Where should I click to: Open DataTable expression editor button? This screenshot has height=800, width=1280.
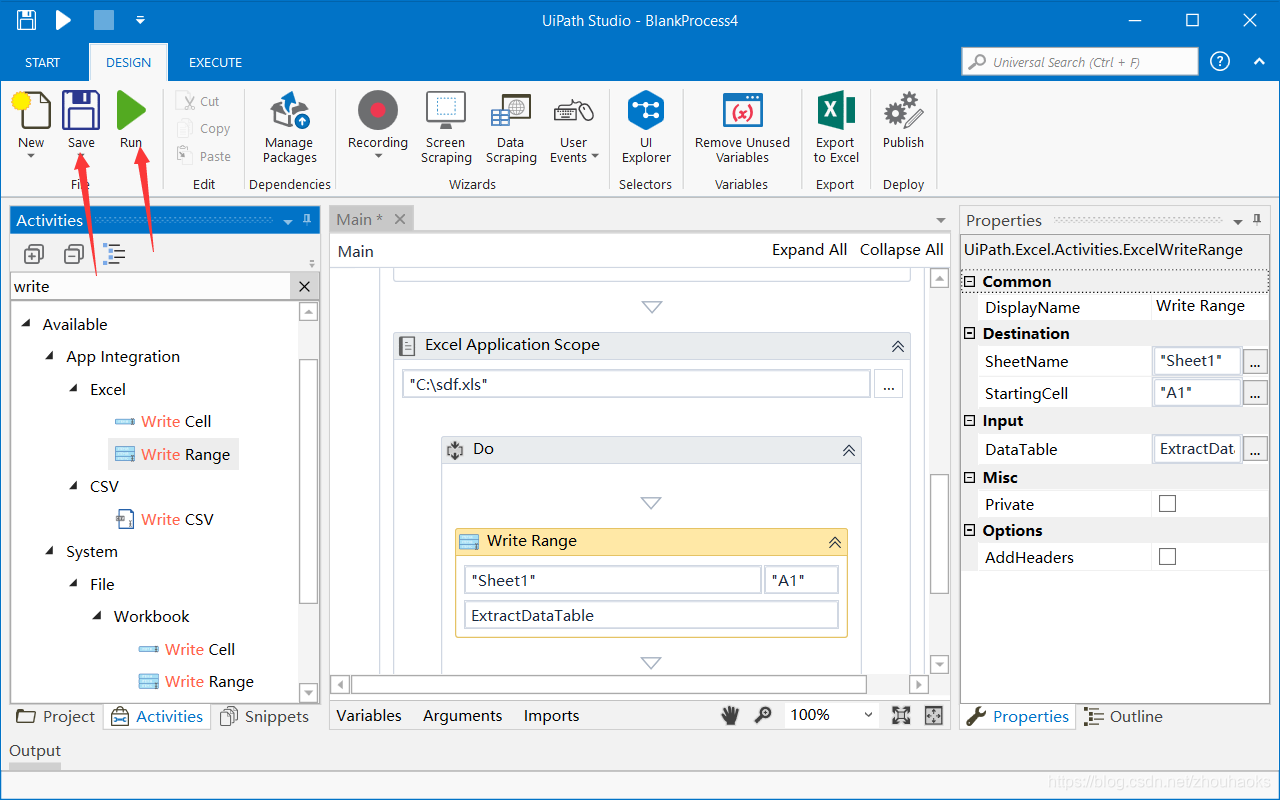coord(1255,449)
